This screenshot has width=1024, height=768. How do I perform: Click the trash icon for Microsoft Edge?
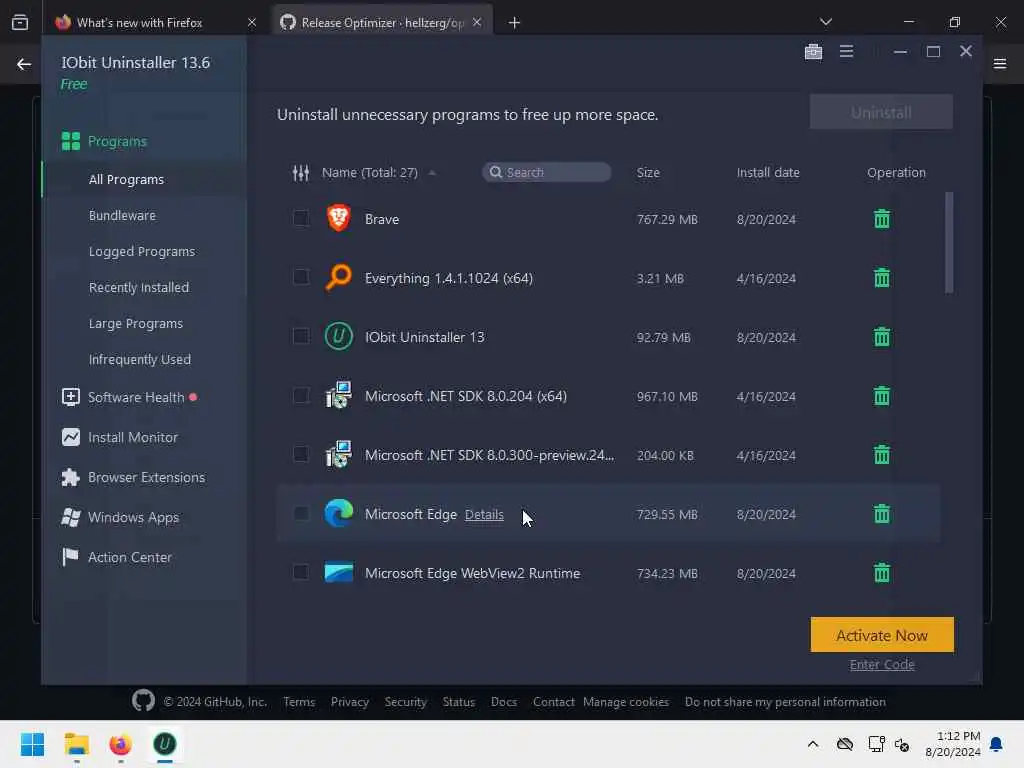coord(882,514)
